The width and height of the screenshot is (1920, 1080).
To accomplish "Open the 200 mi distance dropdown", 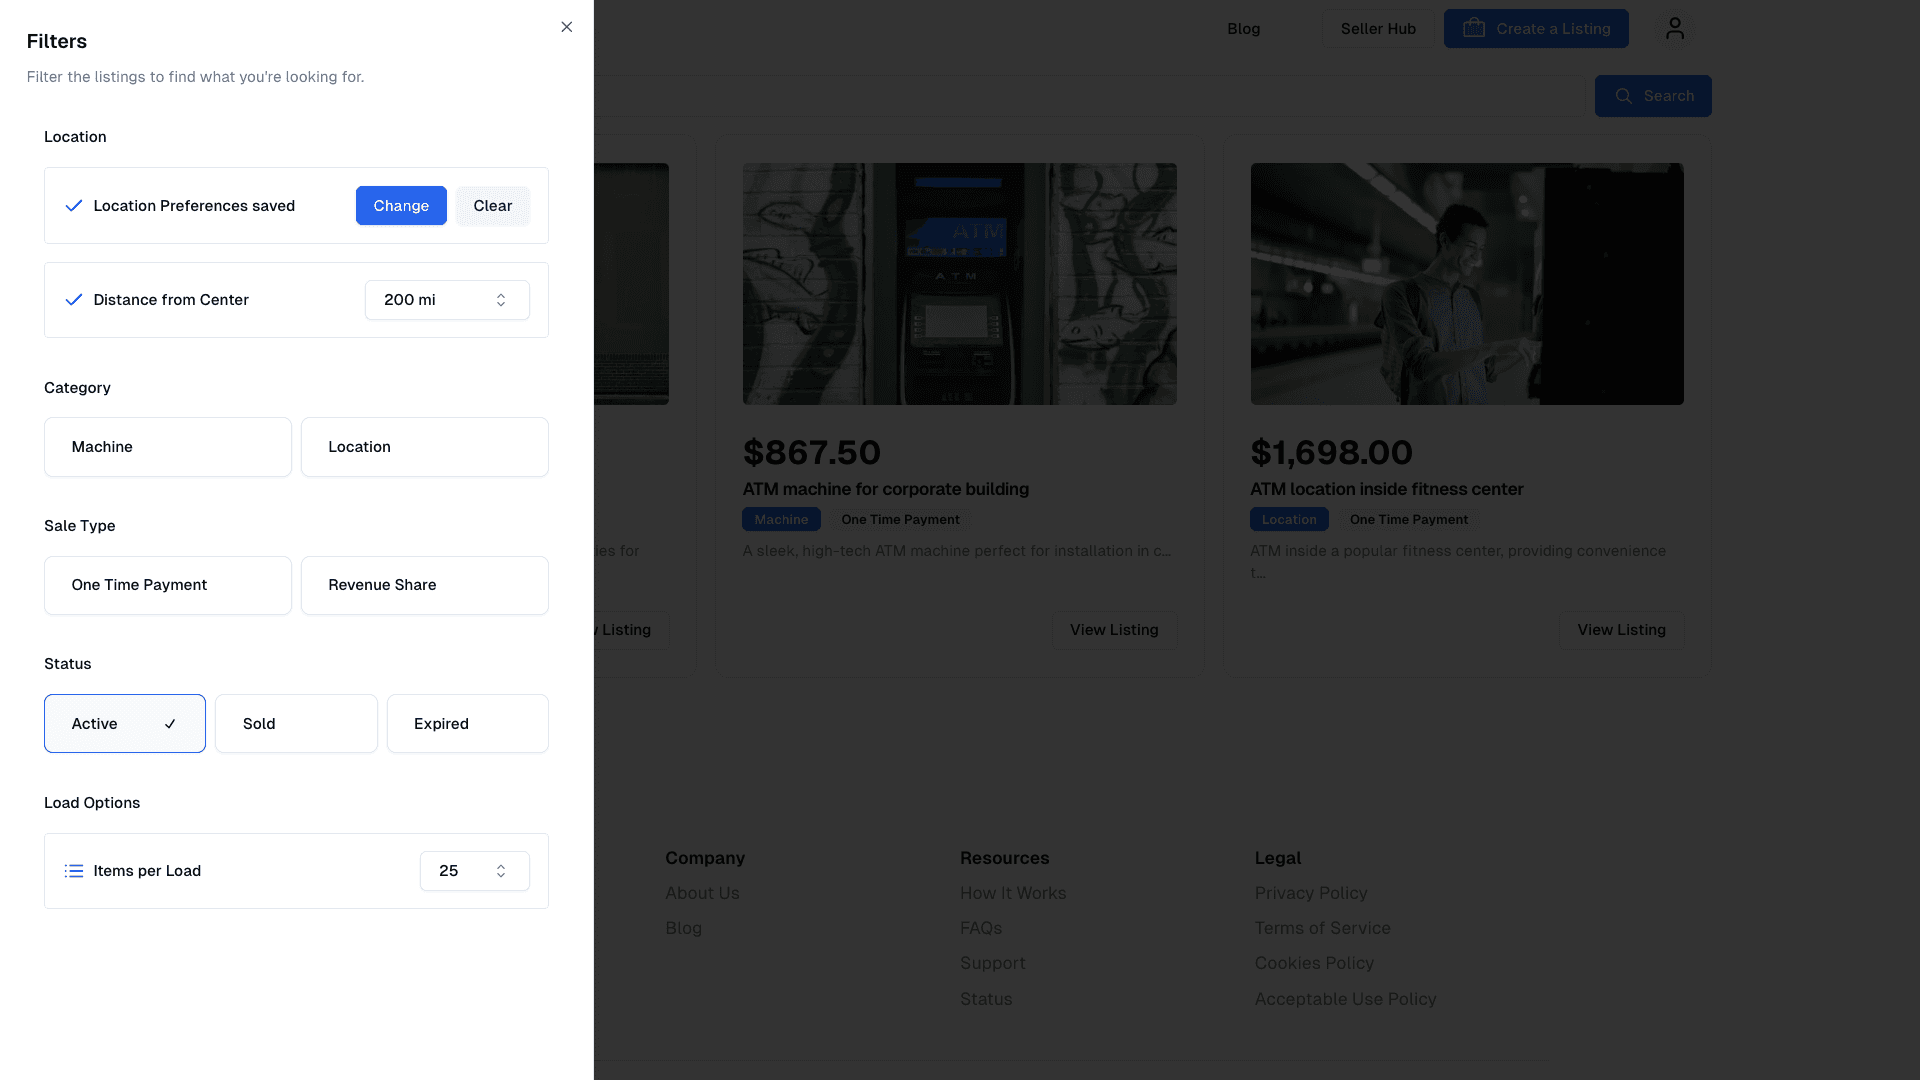I will coord(447,300).
